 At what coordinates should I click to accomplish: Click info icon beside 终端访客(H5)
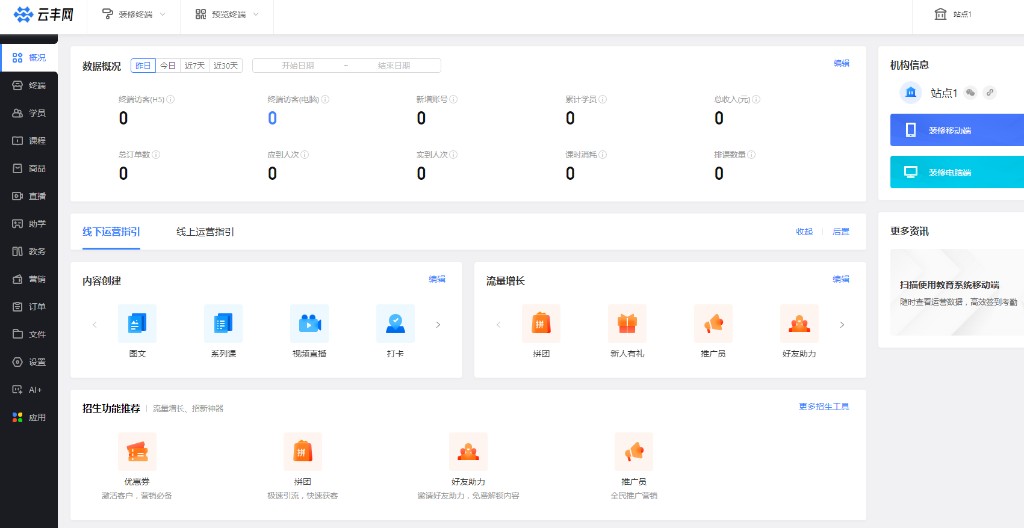[x=171, y=100]
